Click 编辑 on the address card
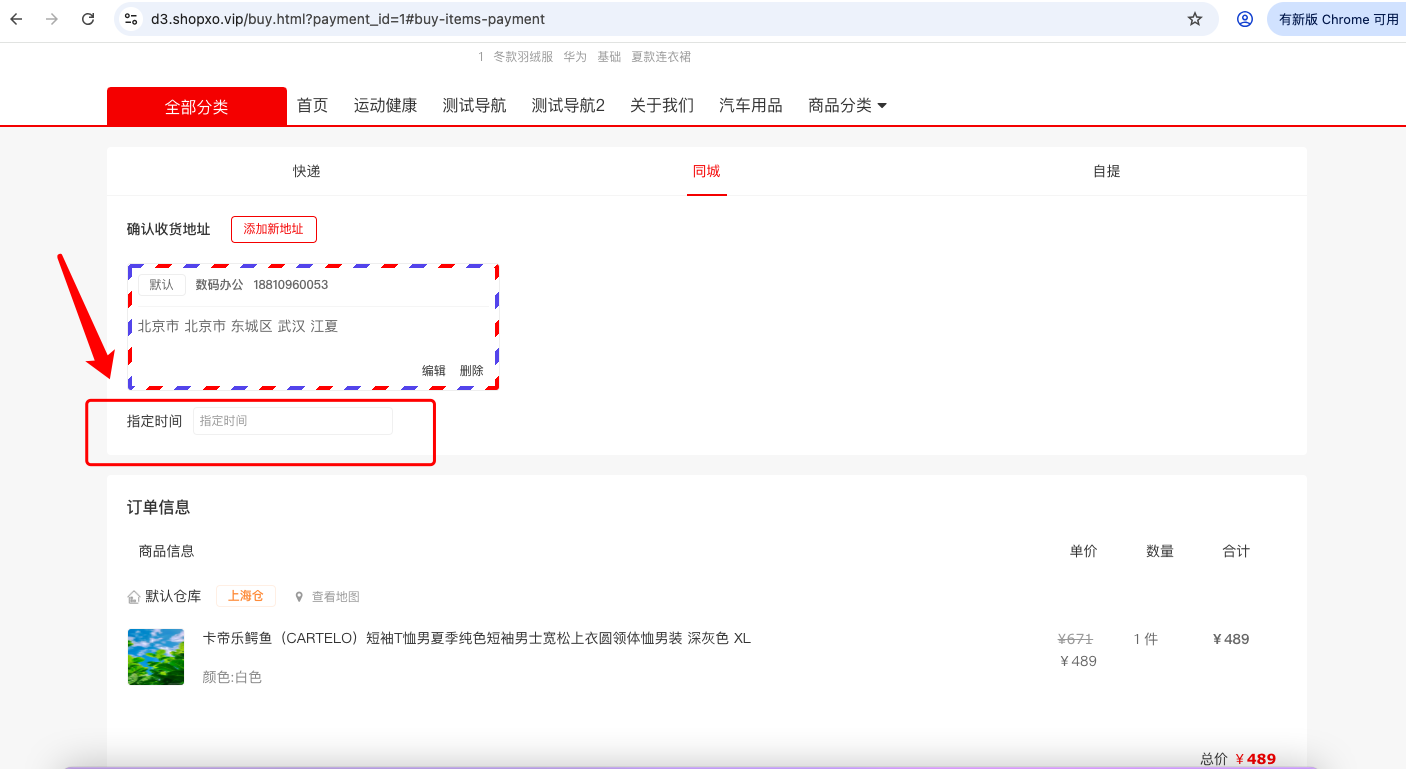The height and width of the screenshot is (769, 1406). (x=434, y=370)
